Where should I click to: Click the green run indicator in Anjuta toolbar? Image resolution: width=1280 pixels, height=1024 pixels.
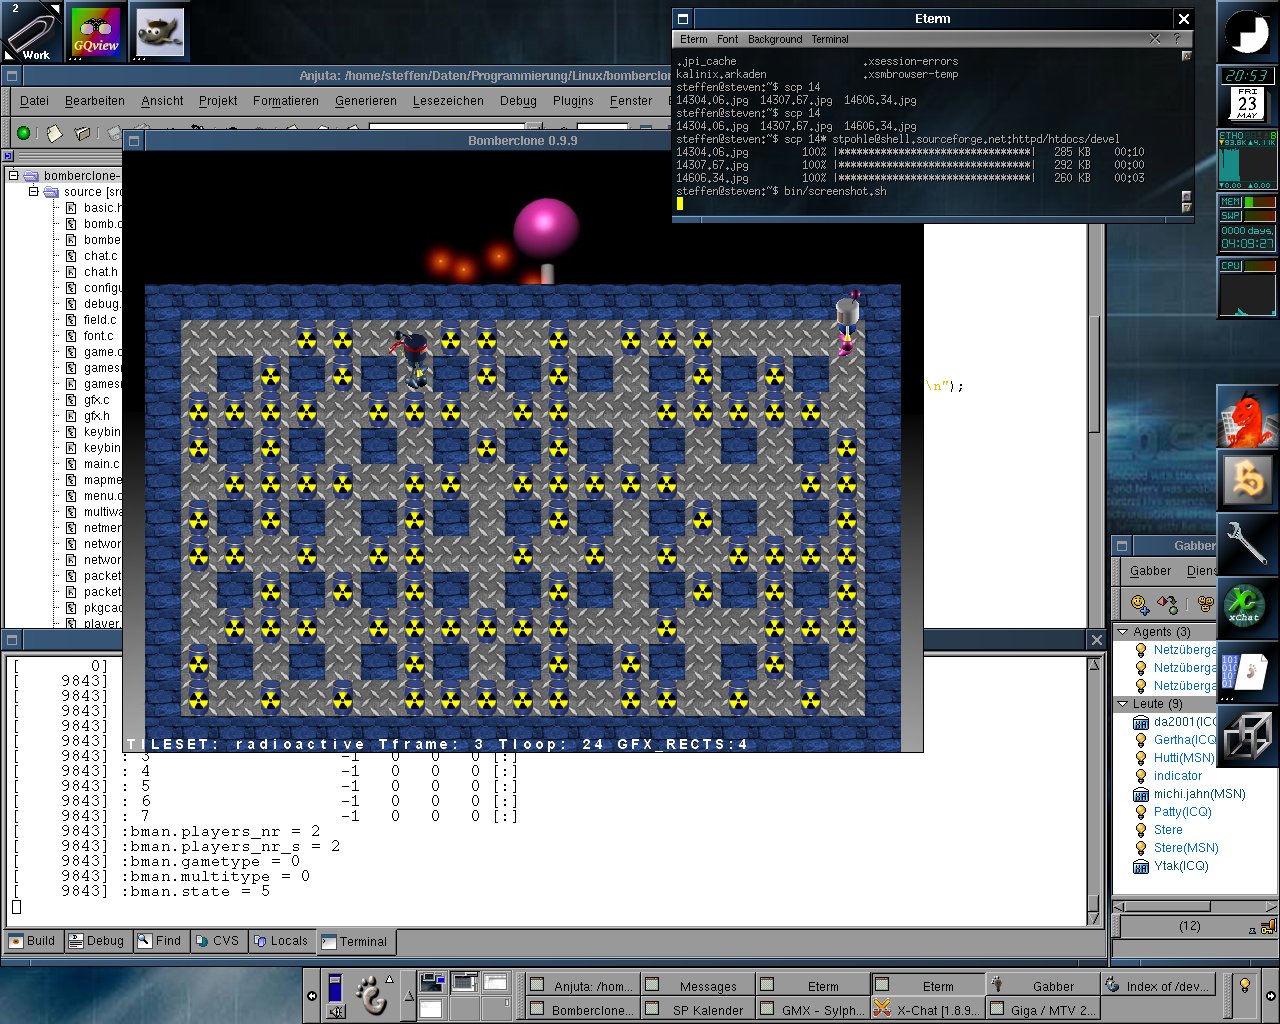coord(24,133)
